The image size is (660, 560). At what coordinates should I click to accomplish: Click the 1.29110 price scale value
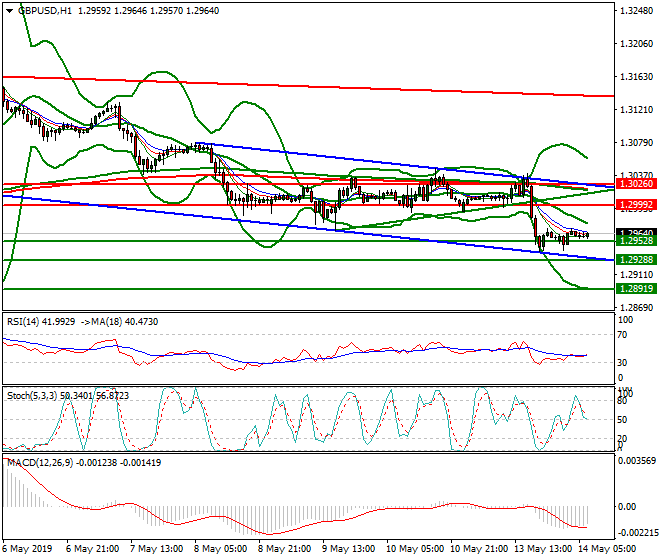(636, 275)
